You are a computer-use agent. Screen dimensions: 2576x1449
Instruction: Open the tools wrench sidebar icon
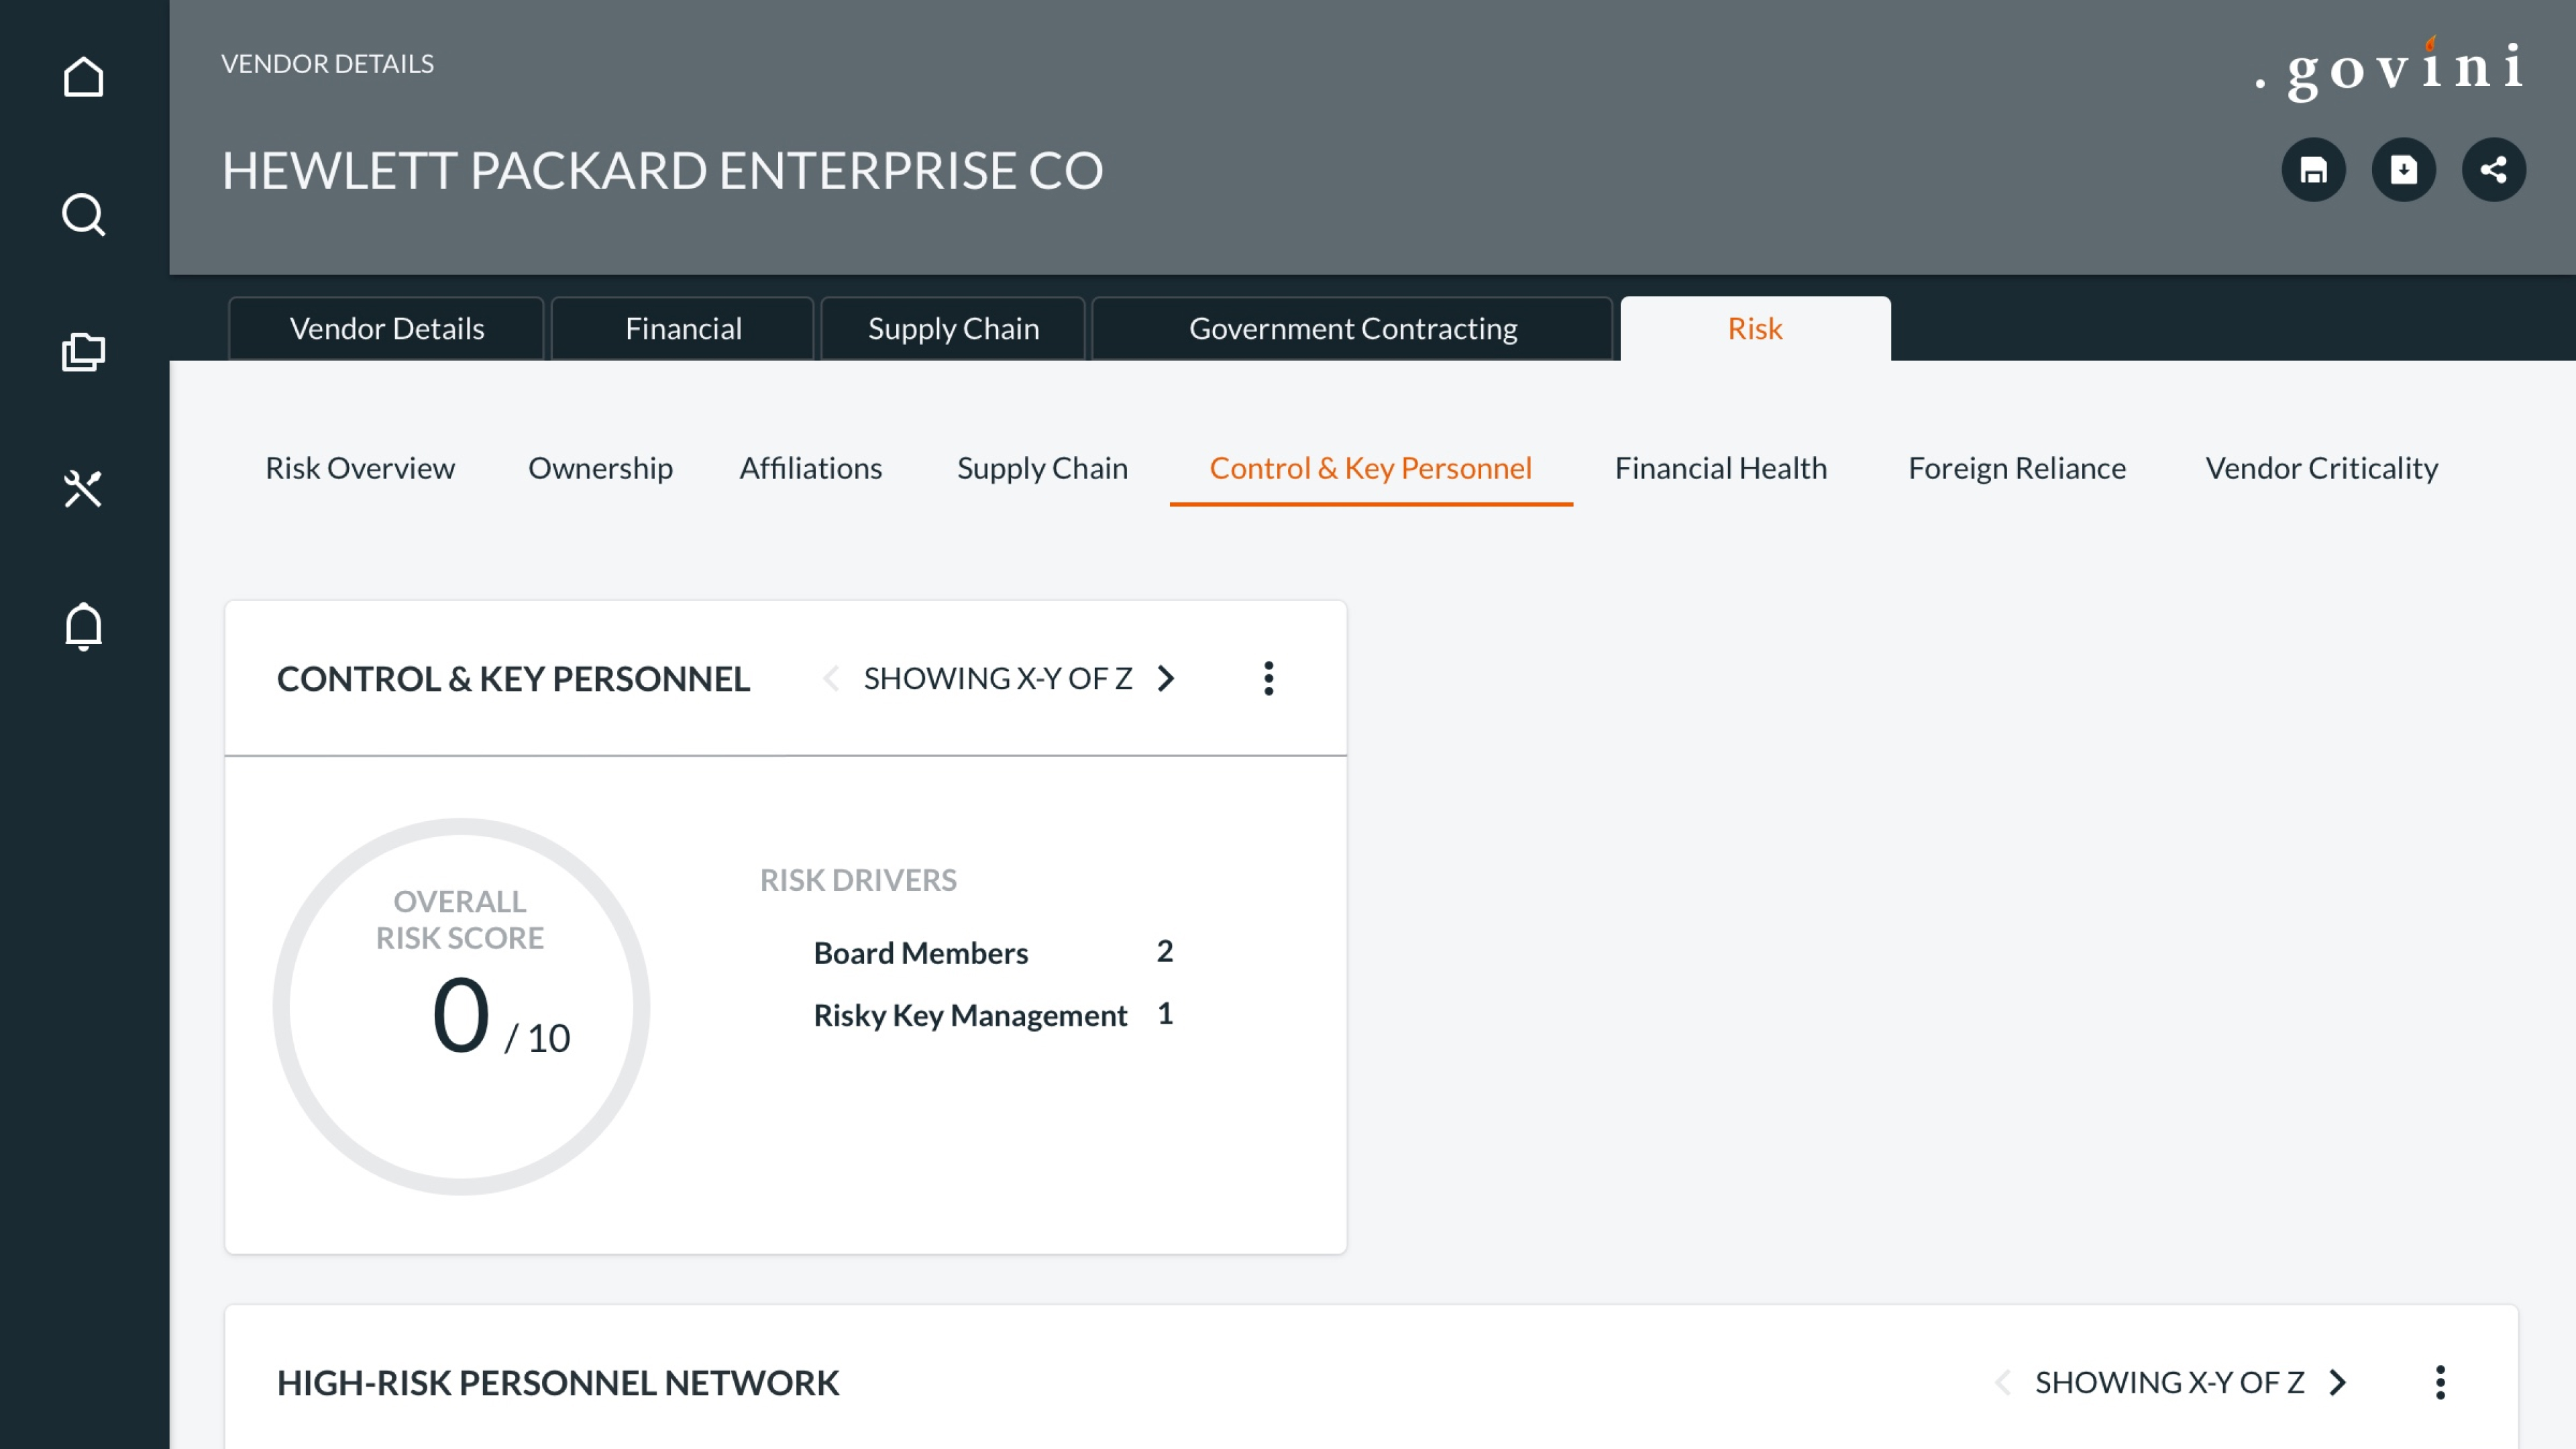coord(84,489)
